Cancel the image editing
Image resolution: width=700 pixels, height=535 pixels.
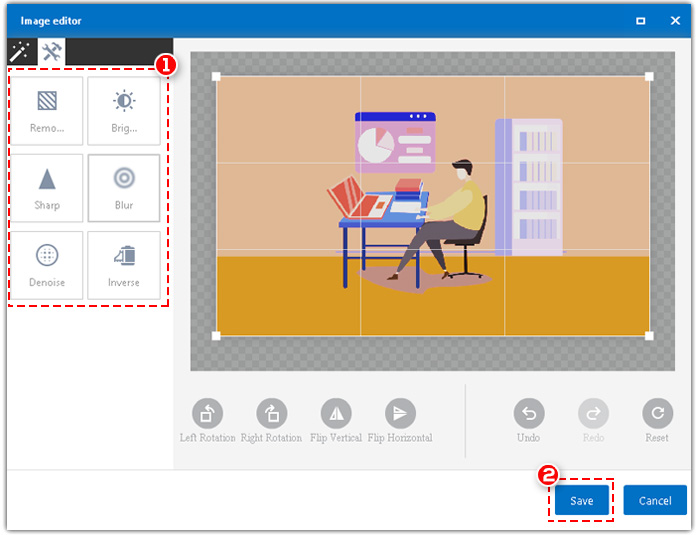(x=655, y=500)
